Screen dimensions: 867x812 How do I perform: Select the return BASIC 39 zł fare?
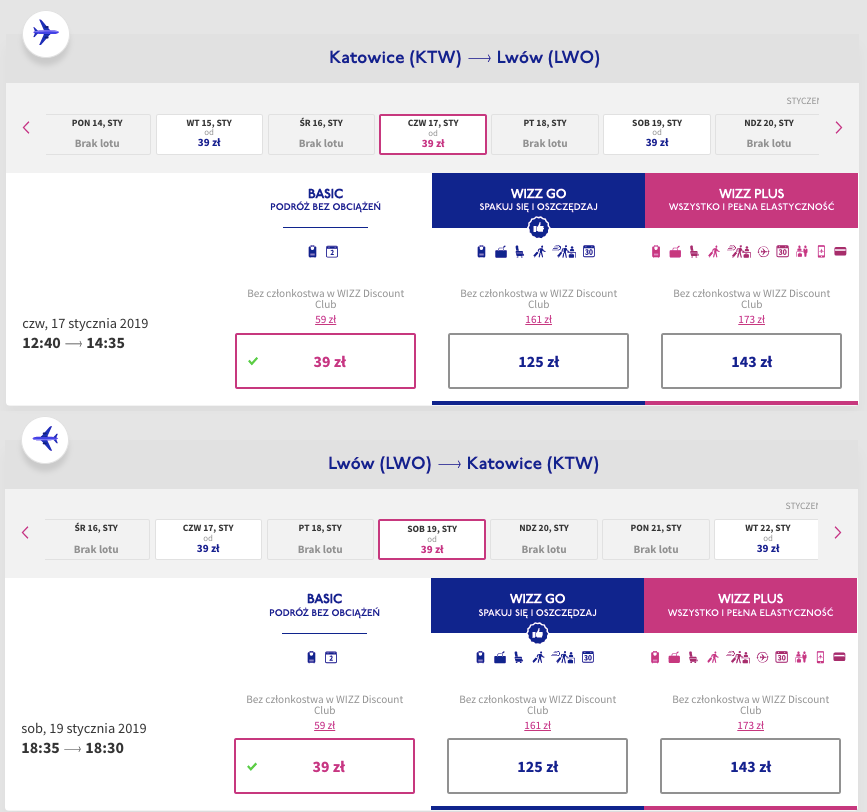(x=324, y=767)
